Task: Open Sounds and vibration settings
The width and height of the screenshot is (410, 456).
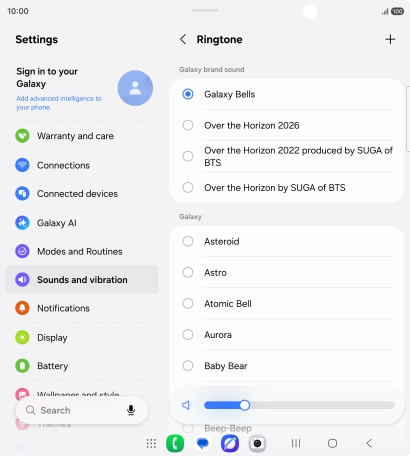Action: pos(82,280)
